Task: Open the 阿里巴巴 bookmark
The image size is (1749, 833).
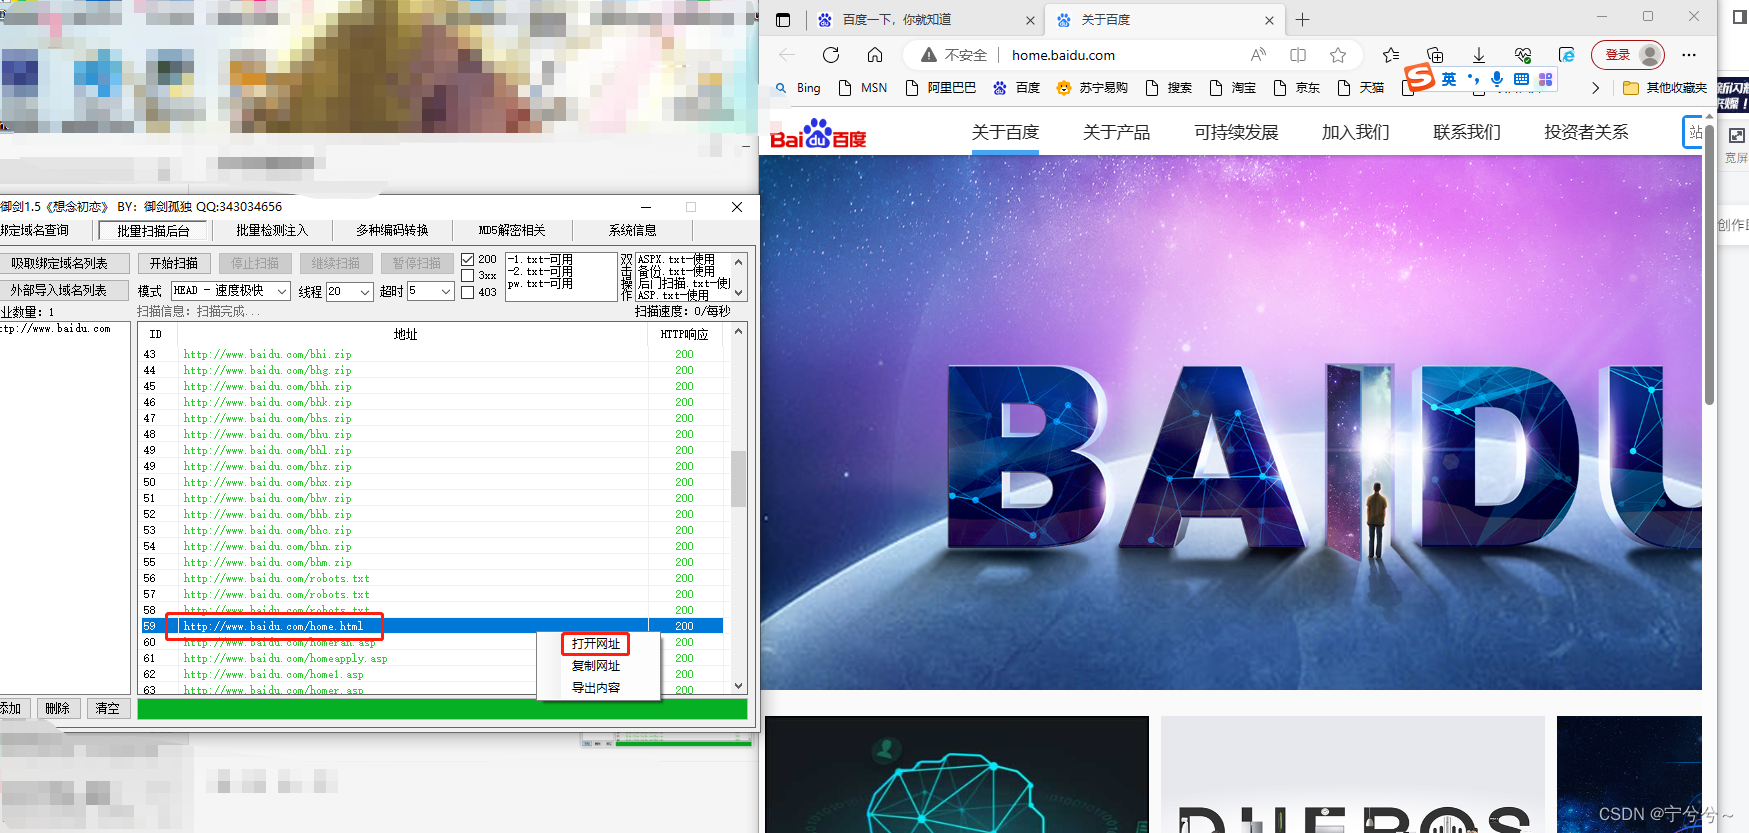Action: [x=941, y=88]
